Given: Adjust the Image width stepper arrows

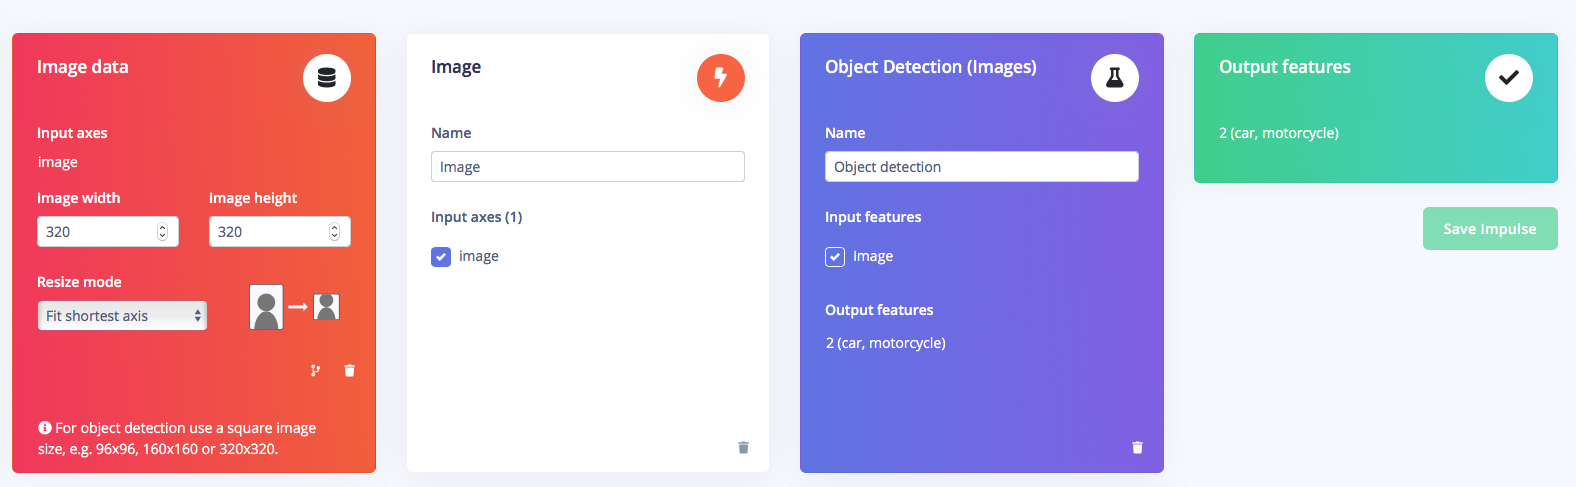Looking at the screenshot, I should 162,232.
